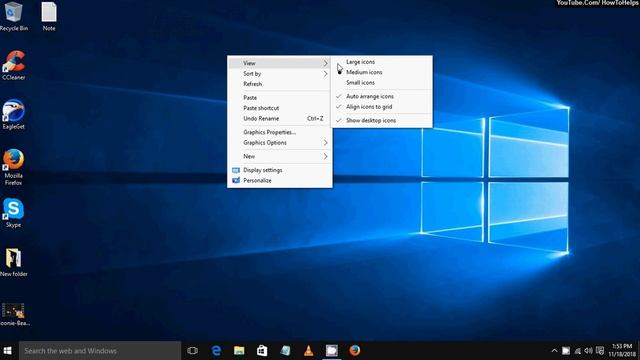This screenshot has height=360, width=640.
Task: Click the Personalize menu icon
Action: pyautogui.click(x=236, y=180)
